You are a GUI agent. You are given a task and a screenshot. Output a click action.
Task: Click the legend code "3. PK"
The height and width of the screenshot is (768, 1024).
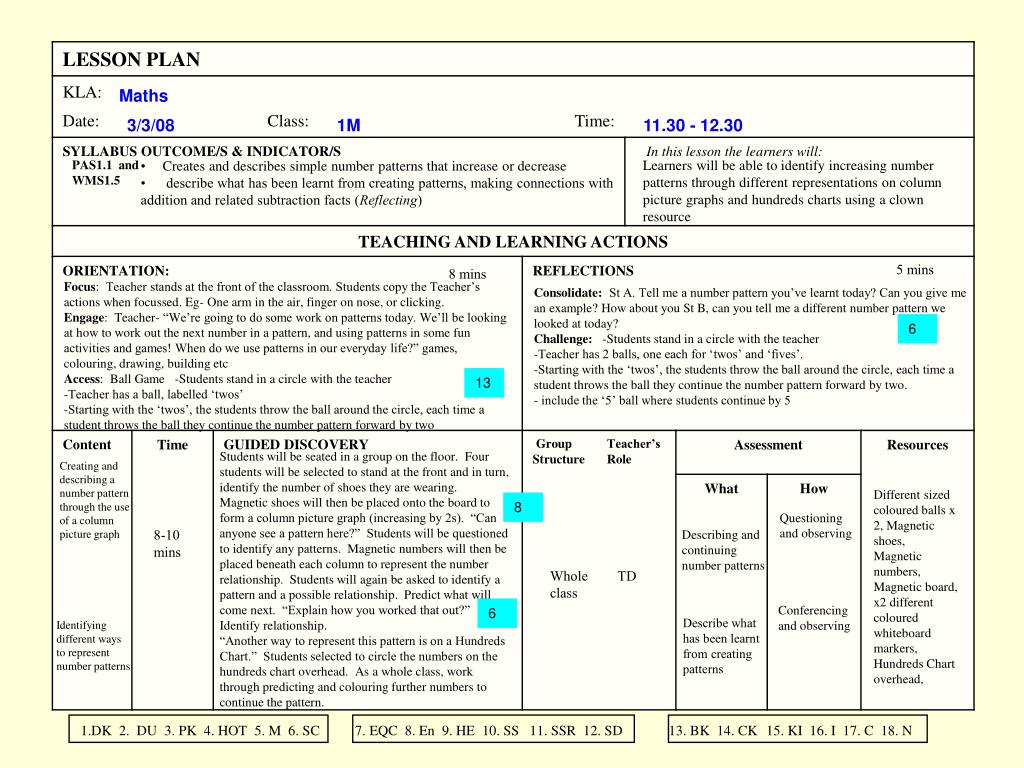tap(180, 731)
